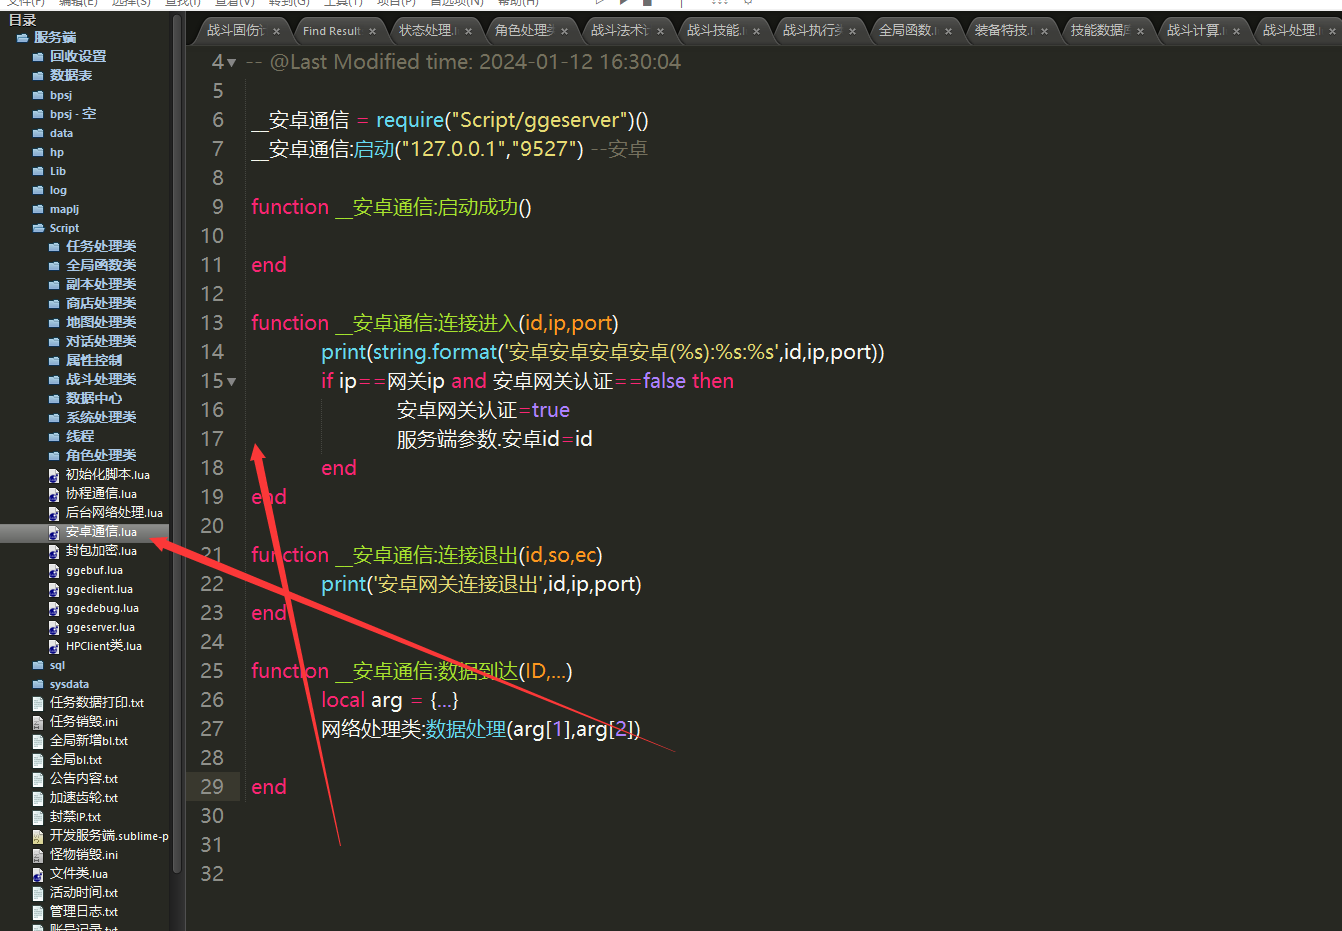Viewport: 1342px width, 931px height.
Task: Expand the 数据中心 folder
Action: [54, 399]
